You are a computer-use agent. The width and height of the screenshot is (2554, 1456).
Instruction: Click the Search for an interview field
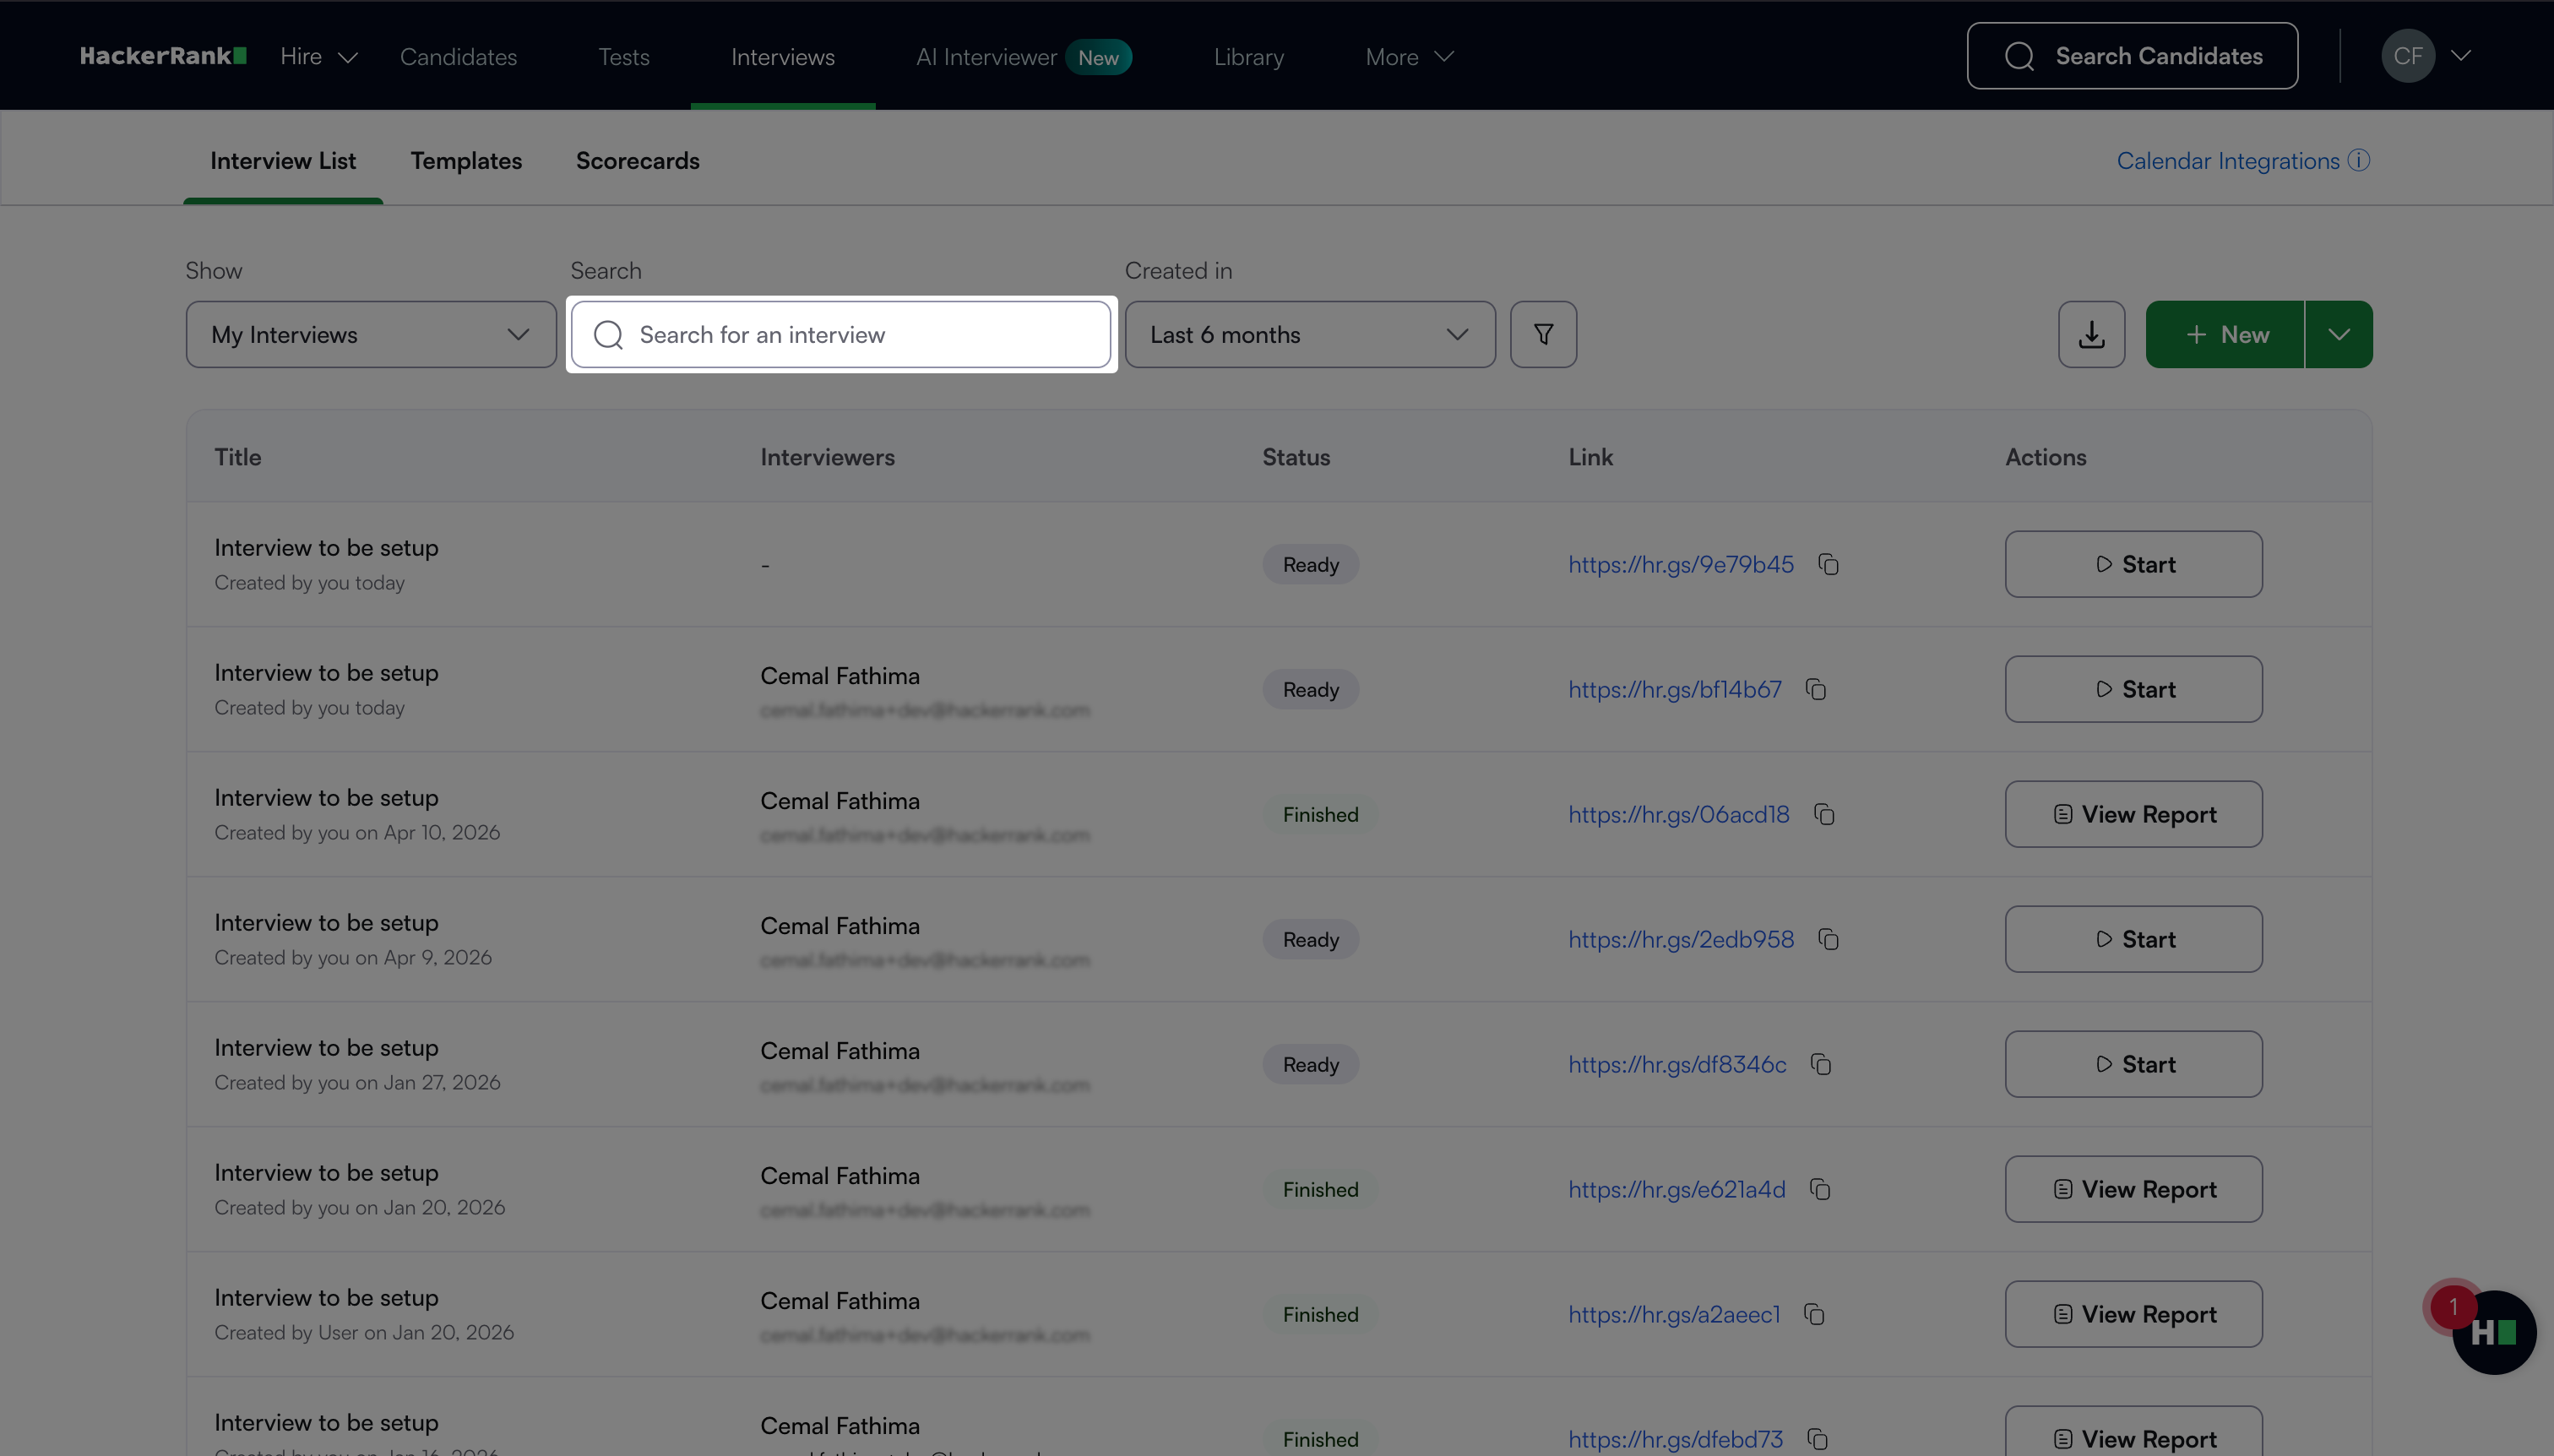click(x=841, y=334)
